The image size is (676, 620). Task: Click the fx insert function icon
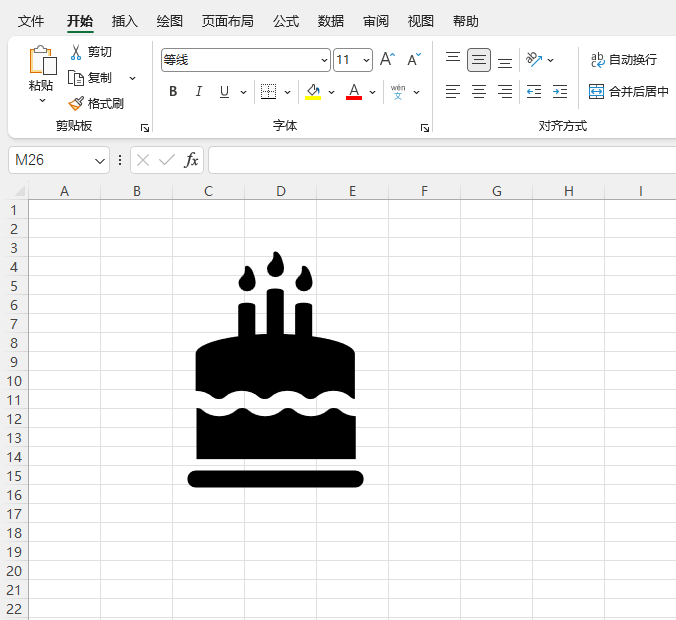(191, 160)
